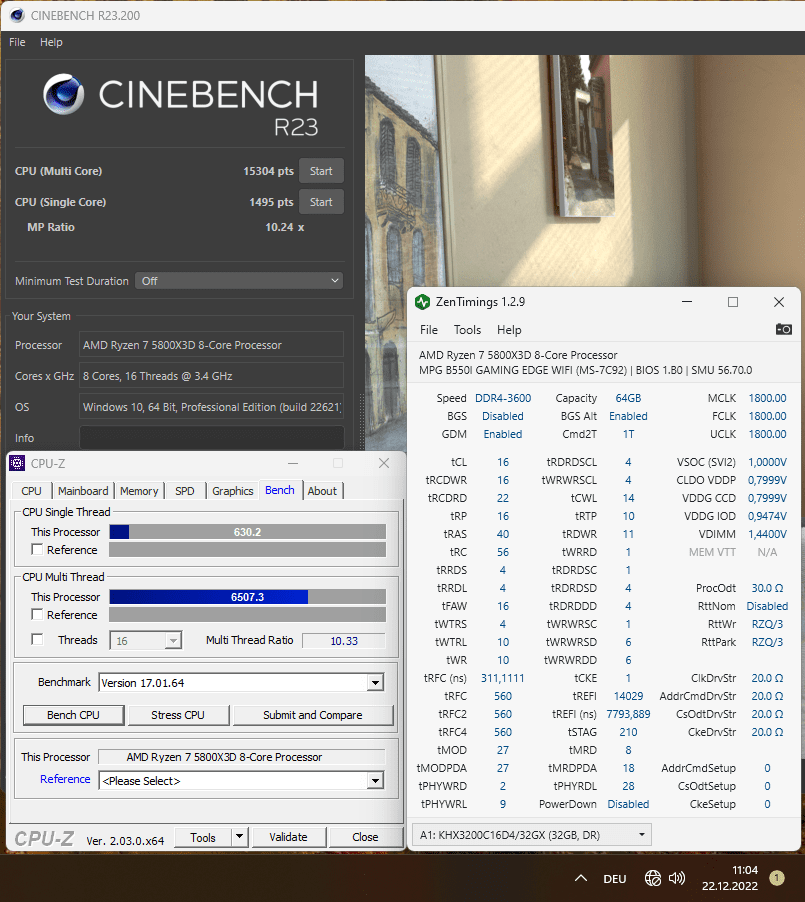Click the ZenTimings green app icon
The width and height of the screenshot is (805, 902).
click(x=423, y=302)
